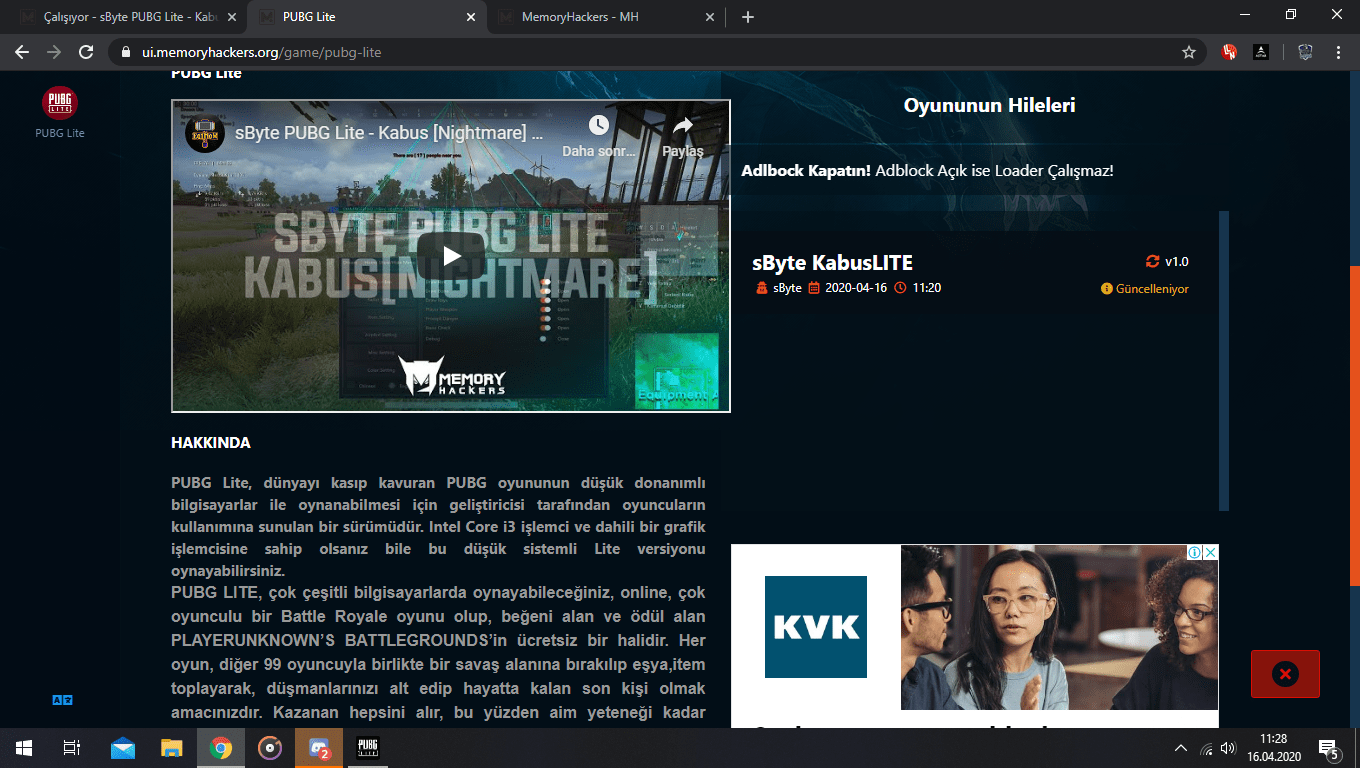Click the lock icon in the address bar
Viewport: 1360px width, 768px height.
[x=126, y=52]
